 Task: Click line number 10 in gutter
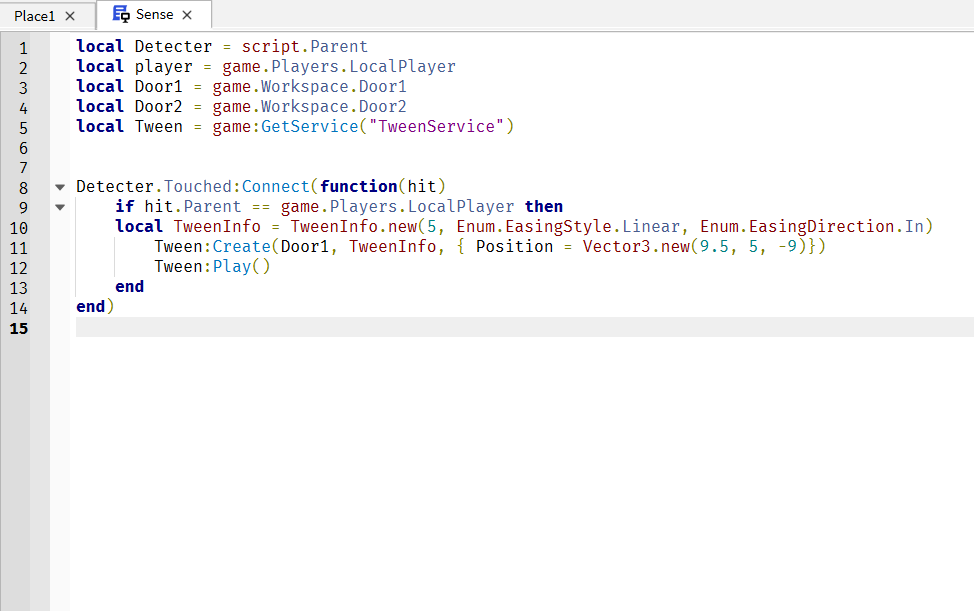pyautogui.click(x=19, y=229)
